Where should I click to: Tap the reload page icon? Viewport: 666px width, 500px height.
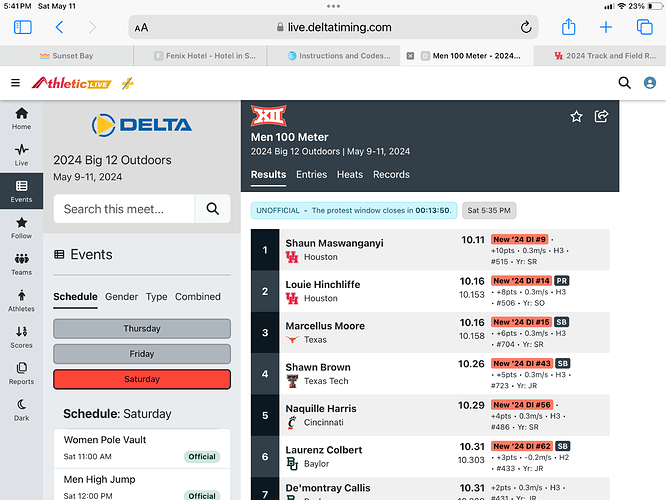(x=526, y=27)
